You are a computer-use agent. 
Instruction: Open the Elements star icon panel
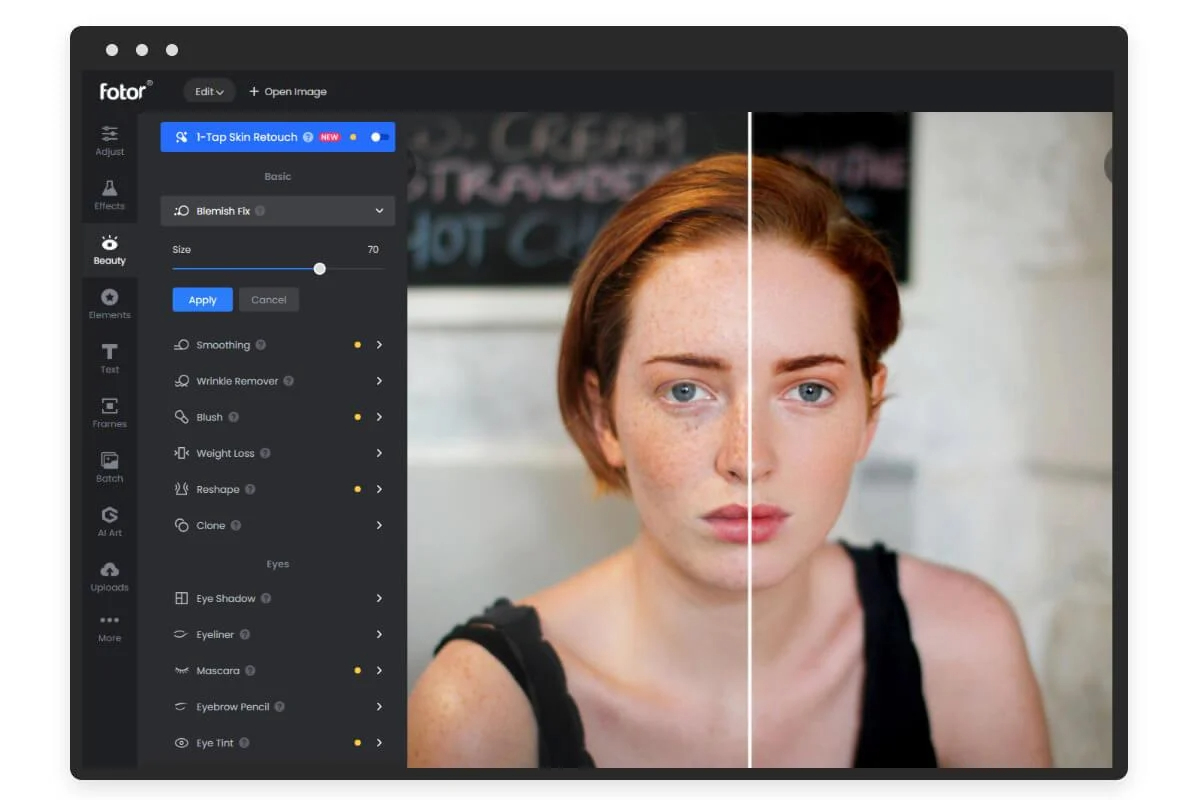pos(110,303)
